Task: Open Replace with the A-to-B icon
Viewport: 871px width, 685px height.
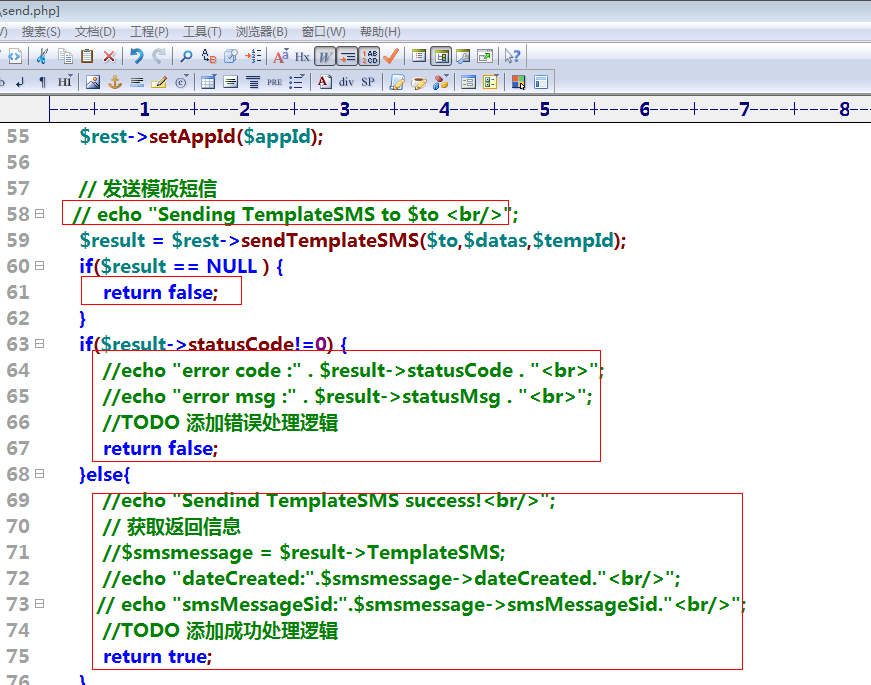Action: point(209,56)
